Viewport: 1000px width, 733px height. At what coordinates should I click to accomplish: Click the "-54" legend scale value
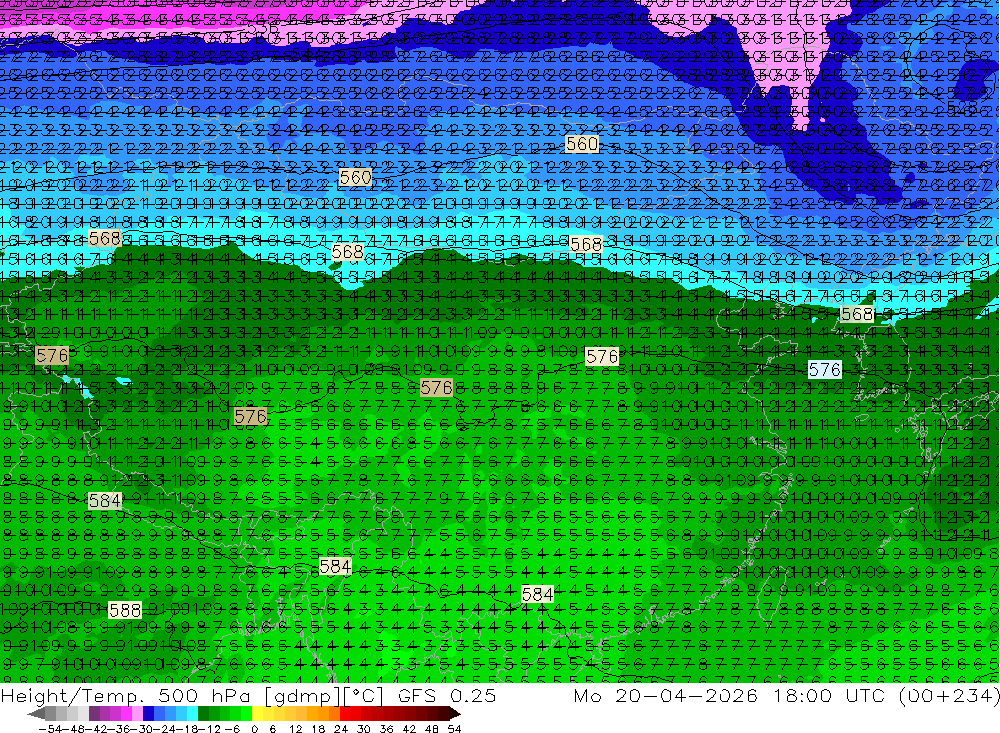(x=50, y=729)
